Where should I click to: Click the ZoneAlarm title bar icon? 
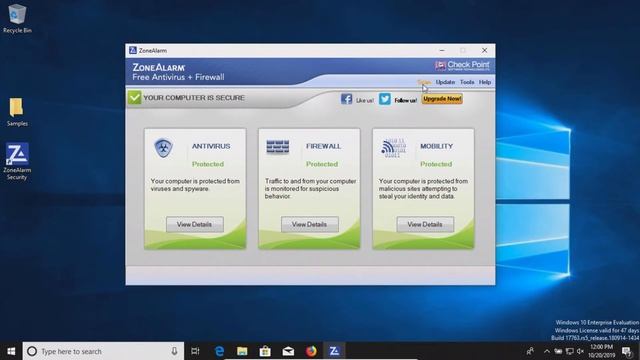coord(133,51)
